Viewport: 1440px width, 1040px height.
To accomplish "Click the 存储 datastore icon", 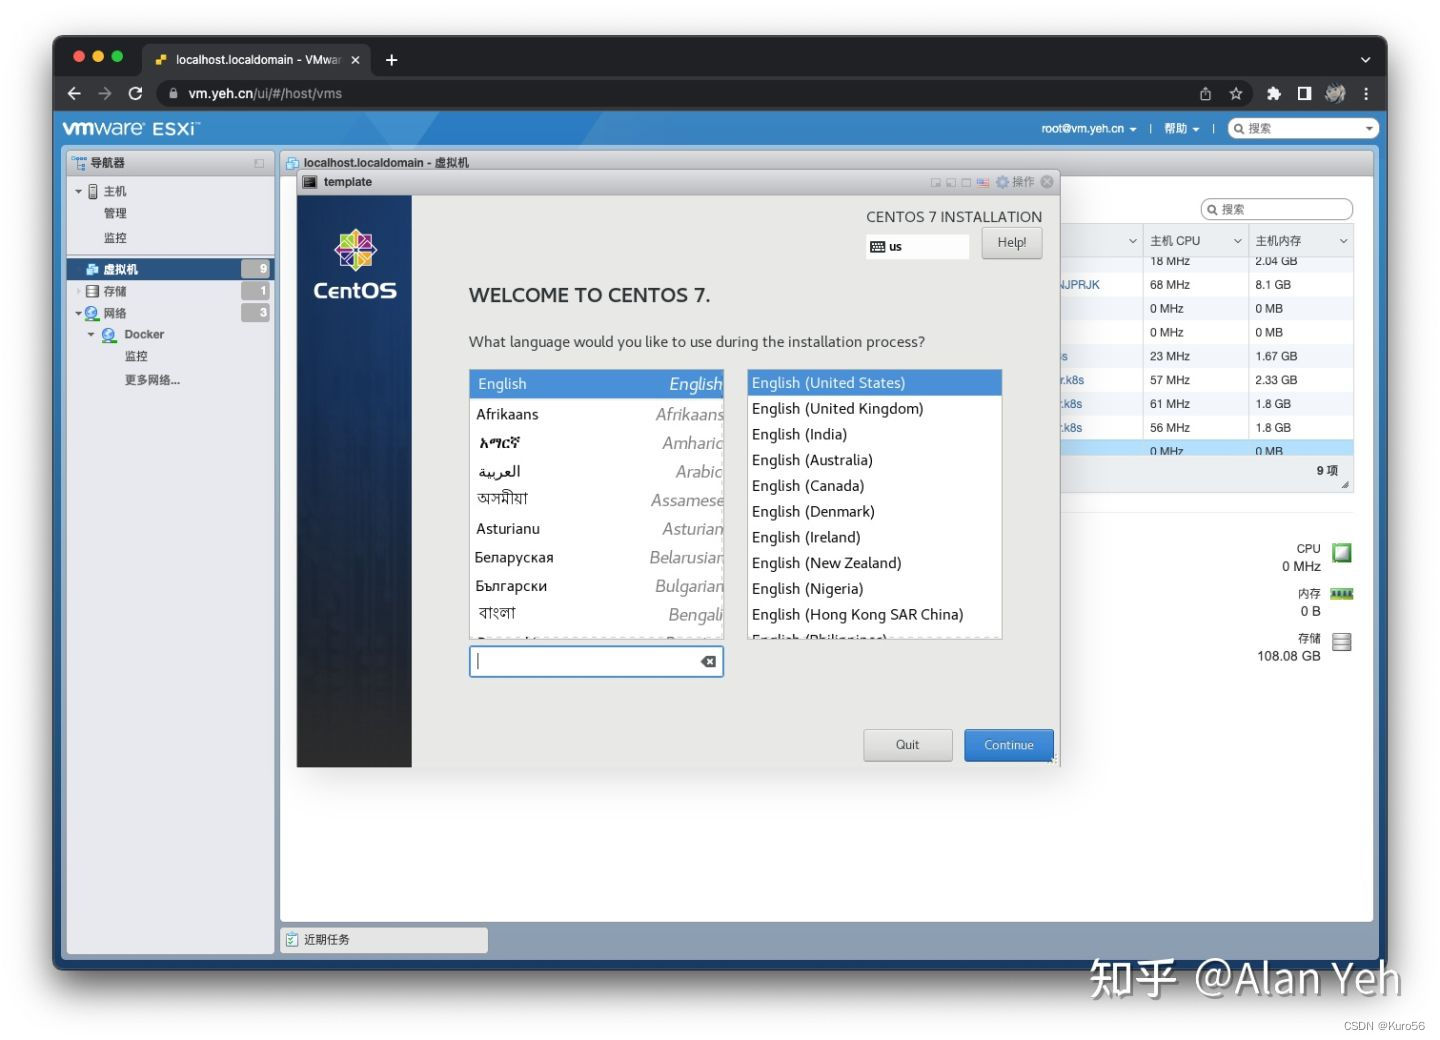I will coord(92,291).
